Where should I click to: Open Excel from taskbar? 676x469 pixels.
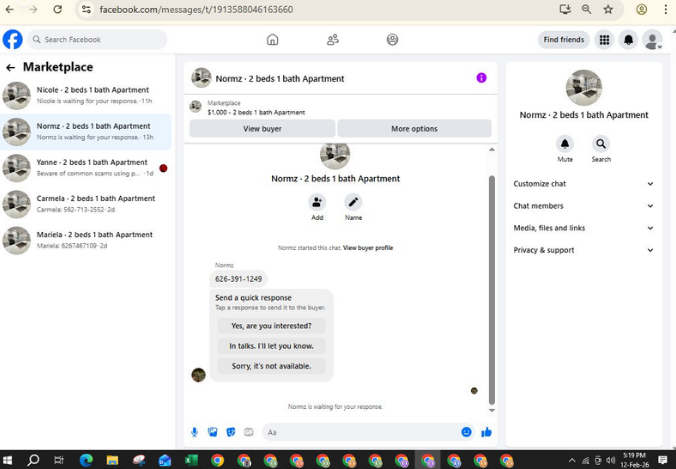point(191,460)
